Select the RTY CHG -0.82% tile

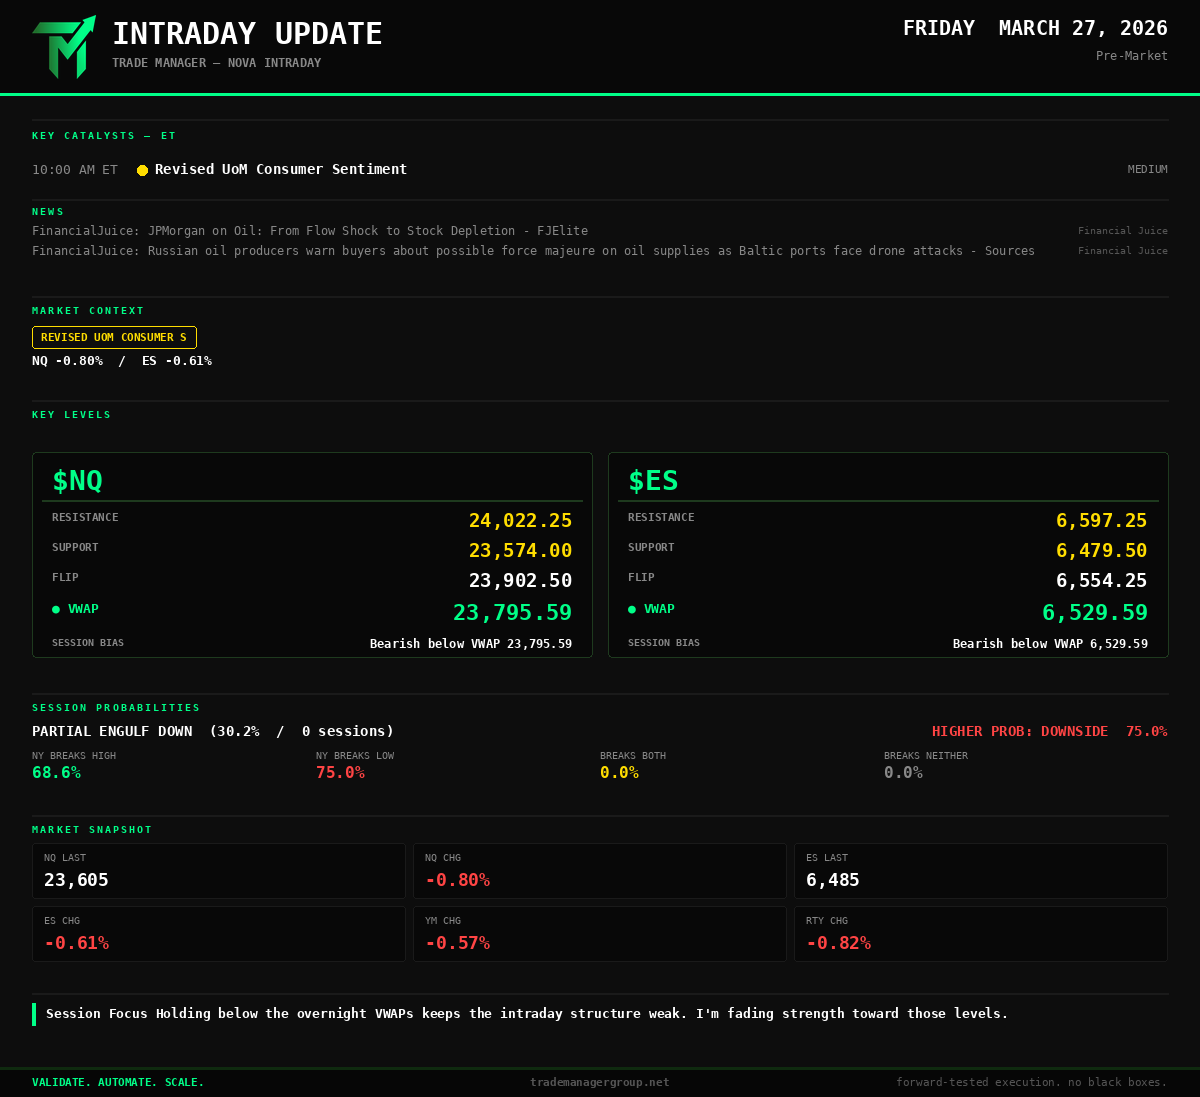[x=981, y=934]
